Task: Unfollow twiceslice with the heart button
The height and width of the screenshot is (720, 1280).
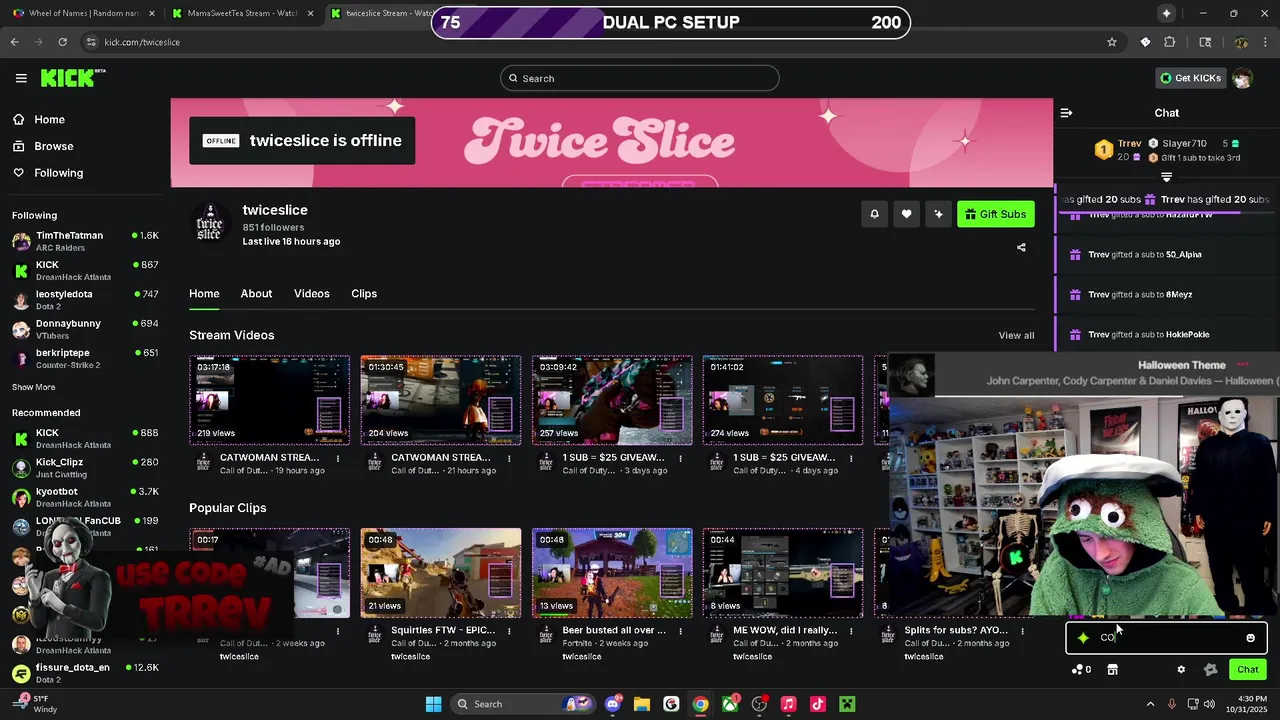Action: coord(906,214)
